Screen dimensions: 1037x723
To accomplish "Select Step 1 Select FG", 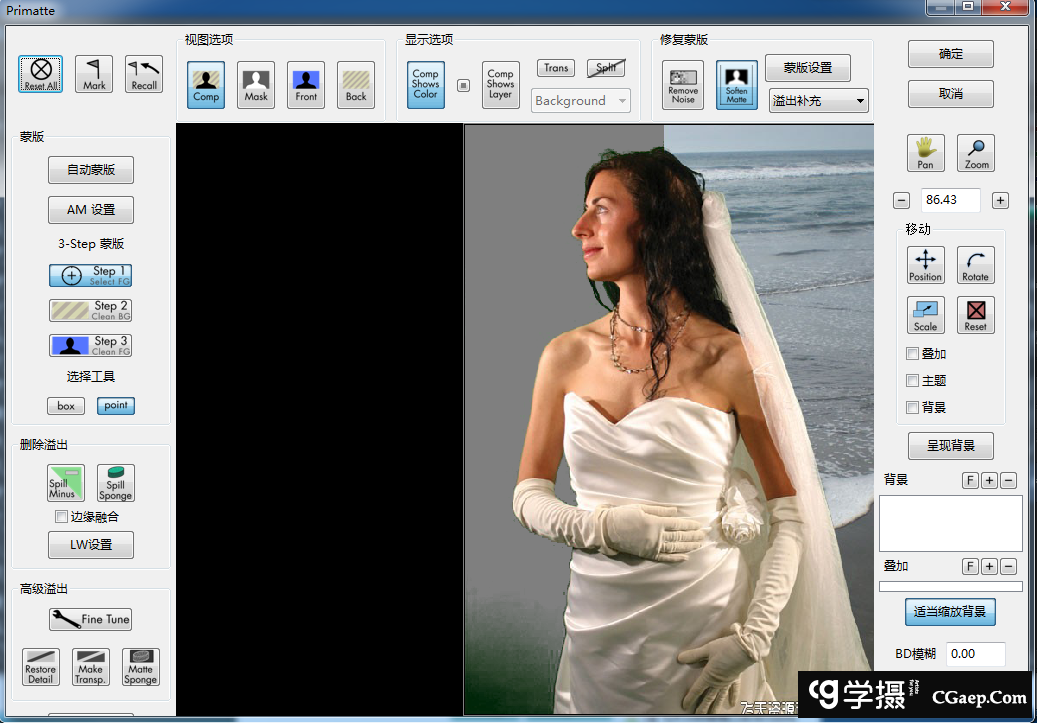I will 90,275.
